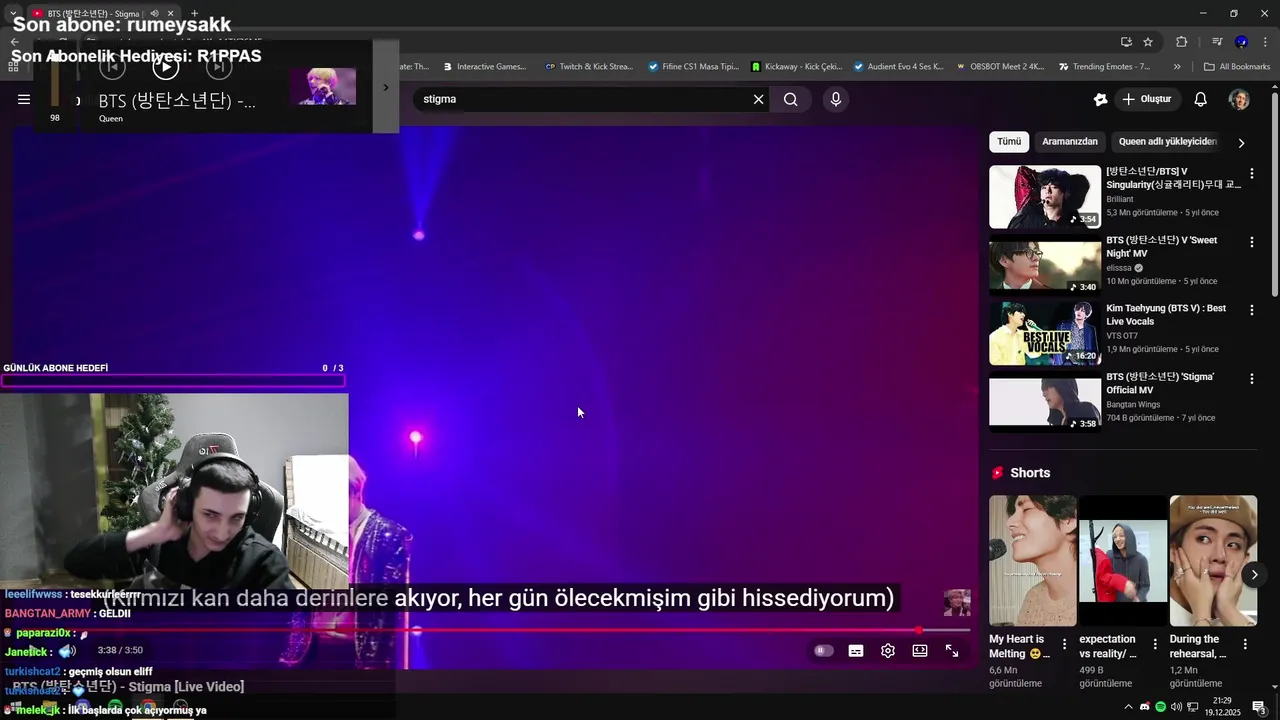Click the media overlay album thumbnail

coord(323,87)
